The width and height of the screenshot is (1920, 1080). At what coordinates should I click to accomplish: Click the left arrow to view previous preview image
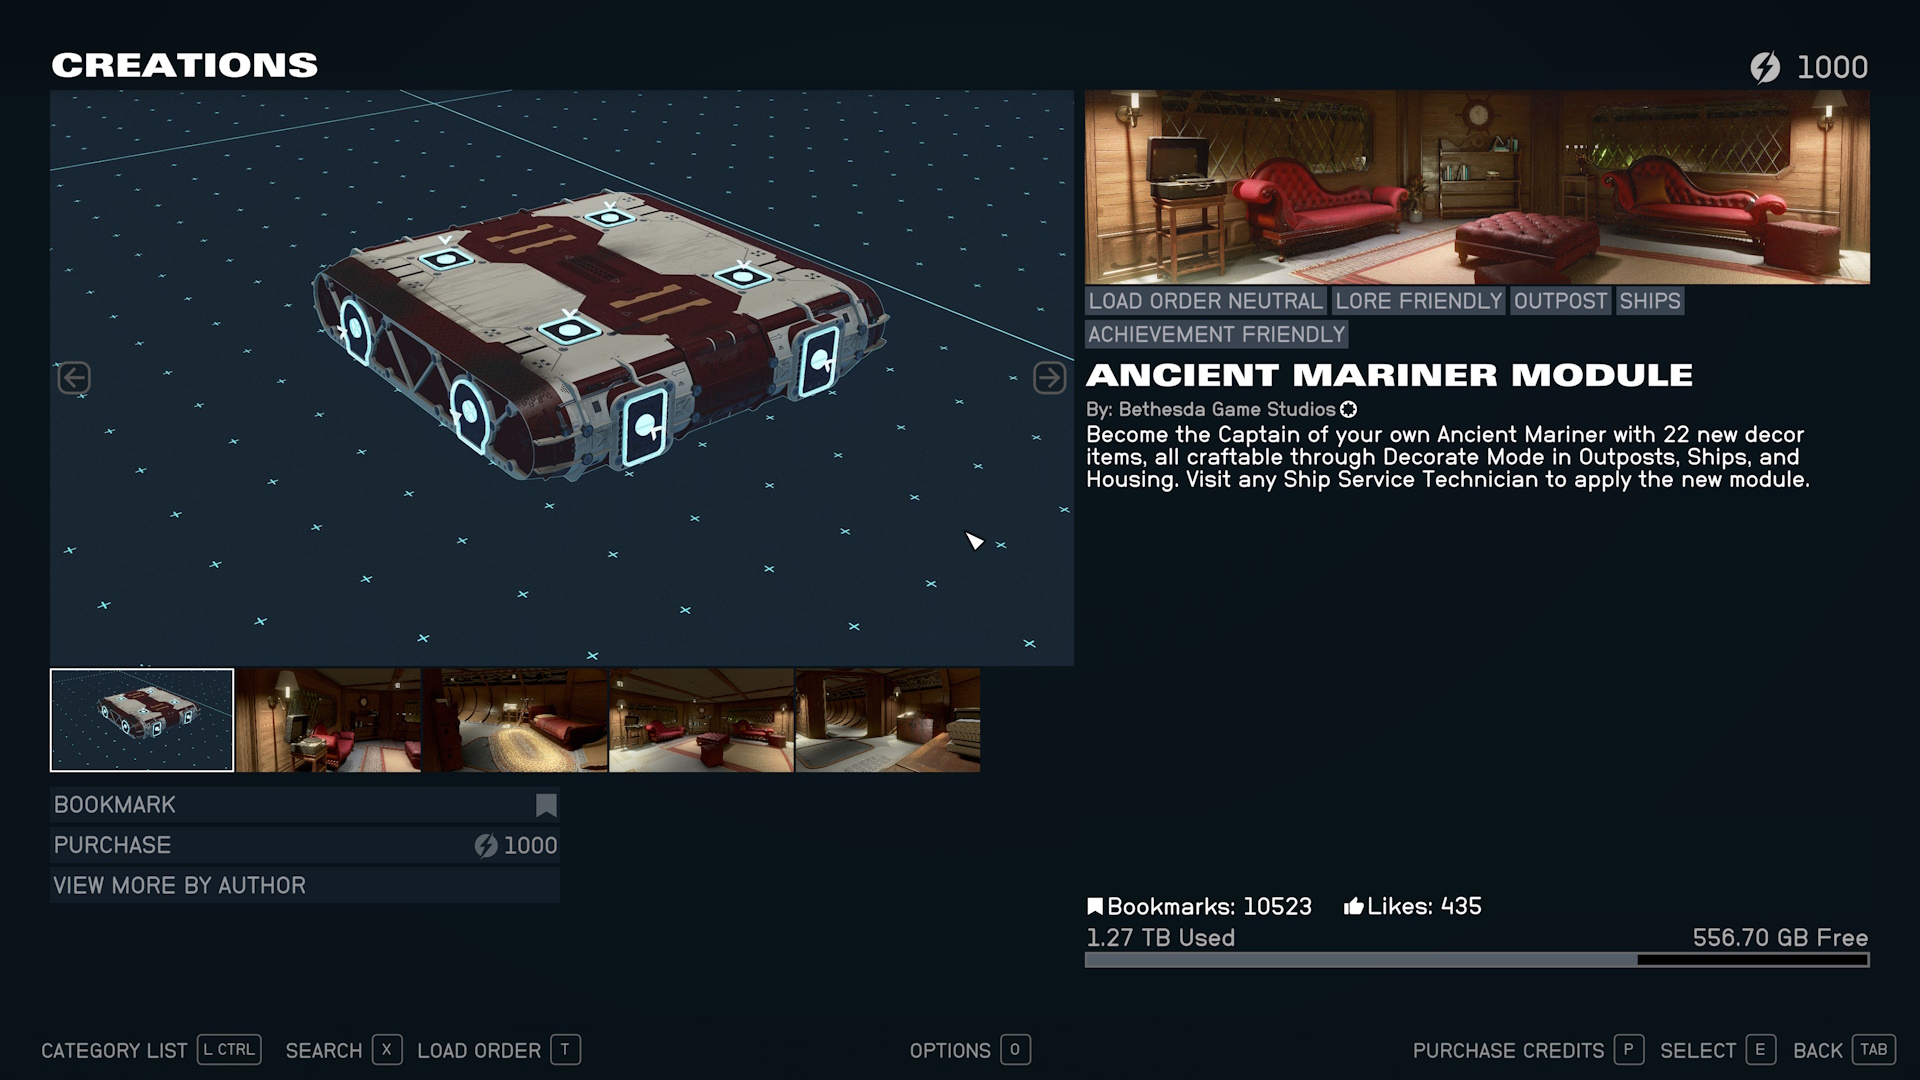75,377
